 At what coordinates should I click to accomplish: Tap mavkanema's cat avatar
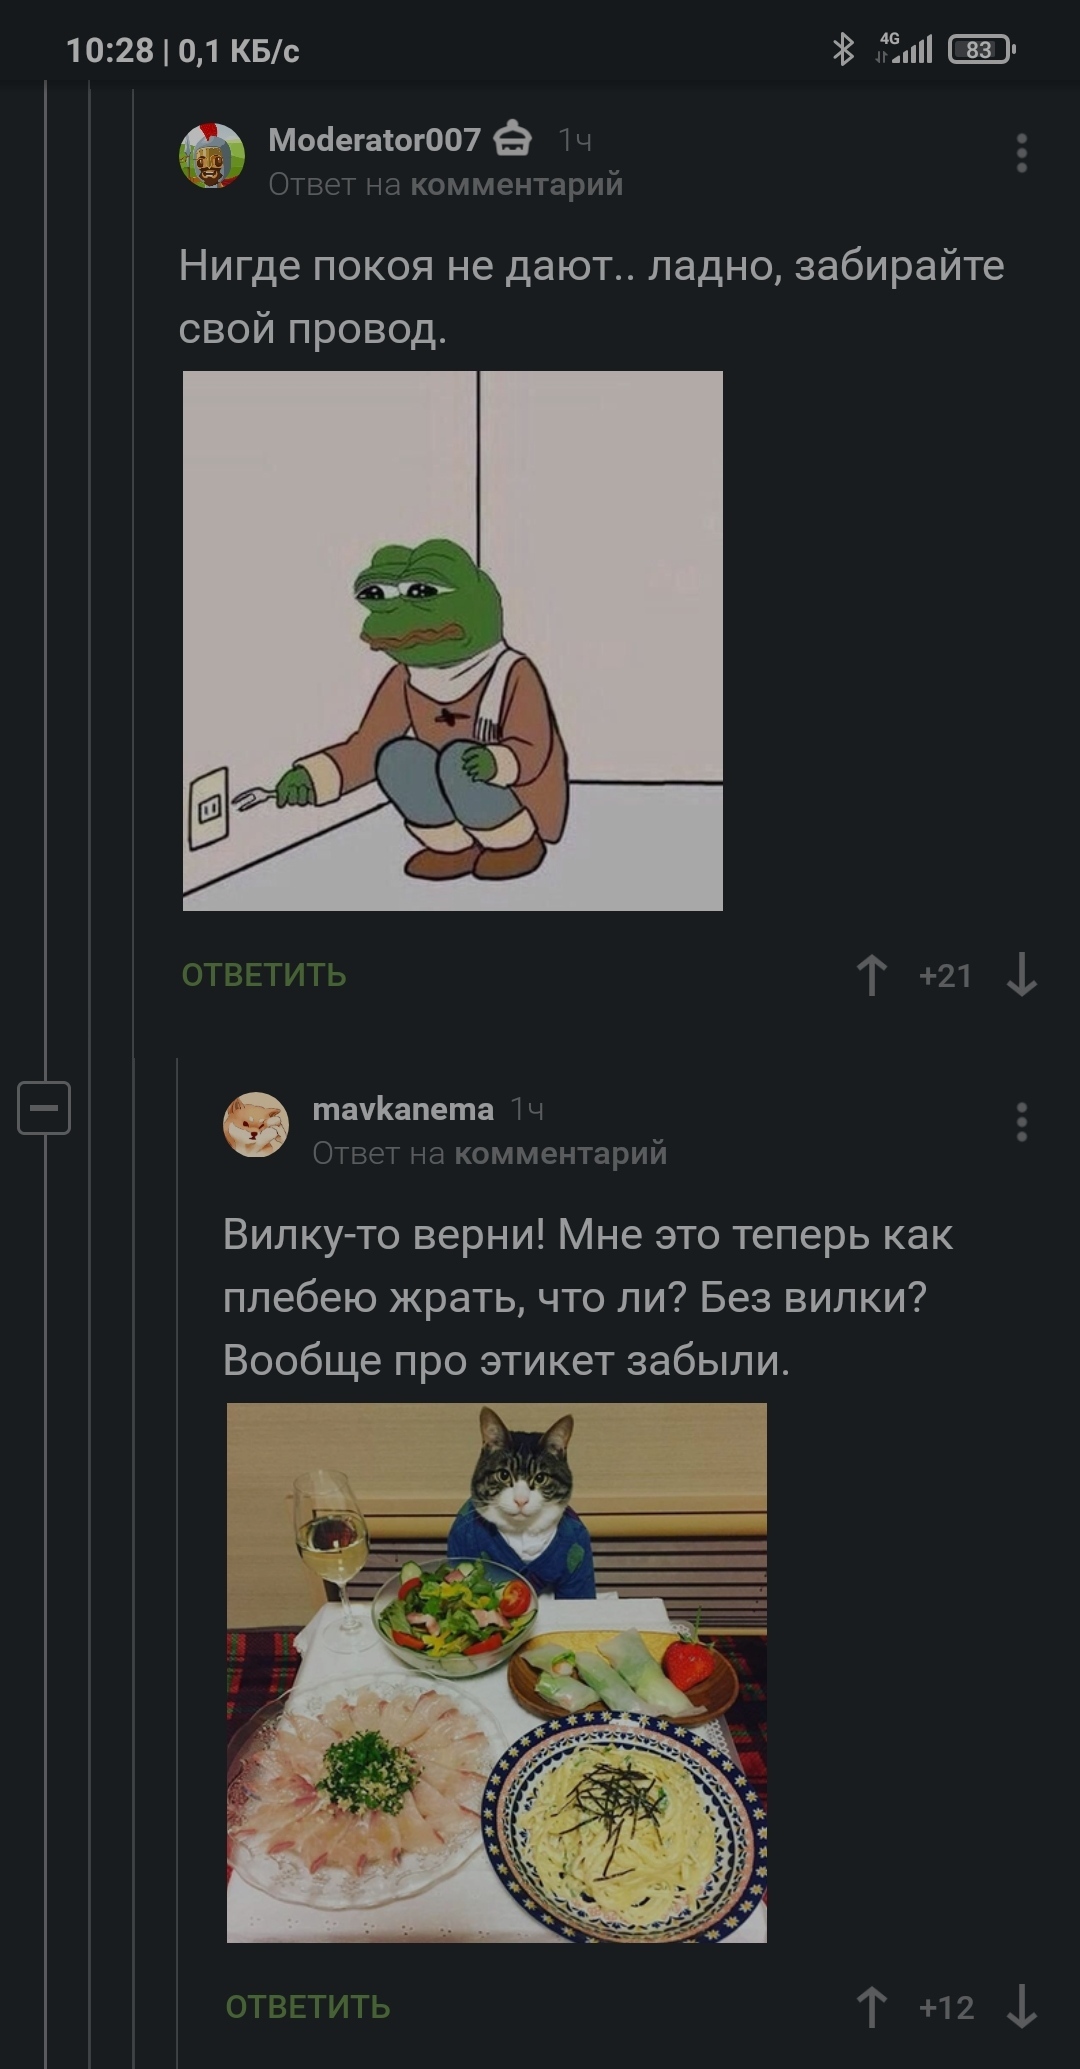[x=256, y=1125]
